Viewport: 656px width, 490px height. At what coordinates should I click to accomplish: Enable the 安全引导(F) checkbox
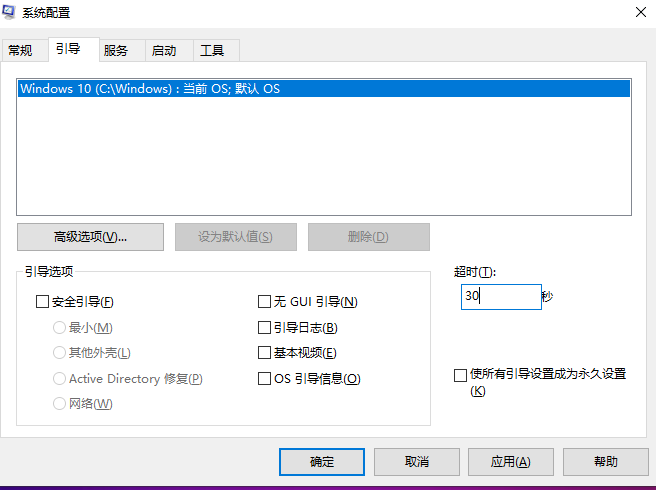42,302
